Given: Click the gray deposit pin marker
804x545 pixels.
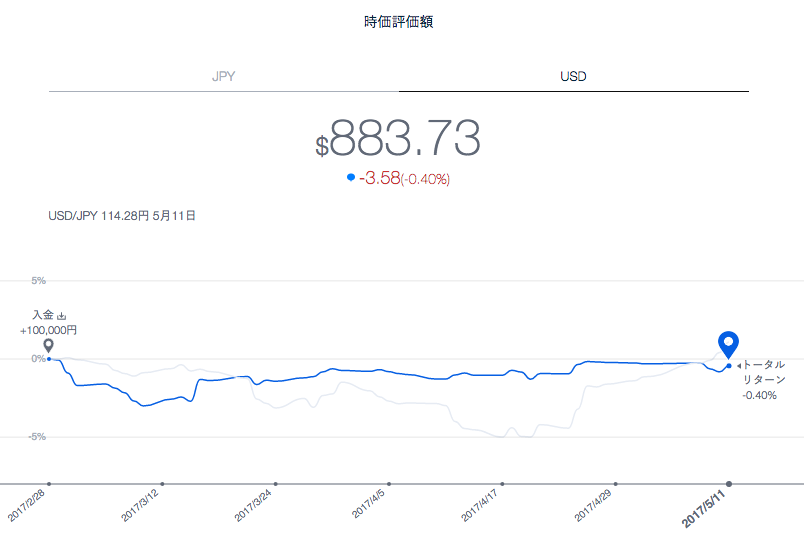Looking at the screenshot, I should coord(49,346).
